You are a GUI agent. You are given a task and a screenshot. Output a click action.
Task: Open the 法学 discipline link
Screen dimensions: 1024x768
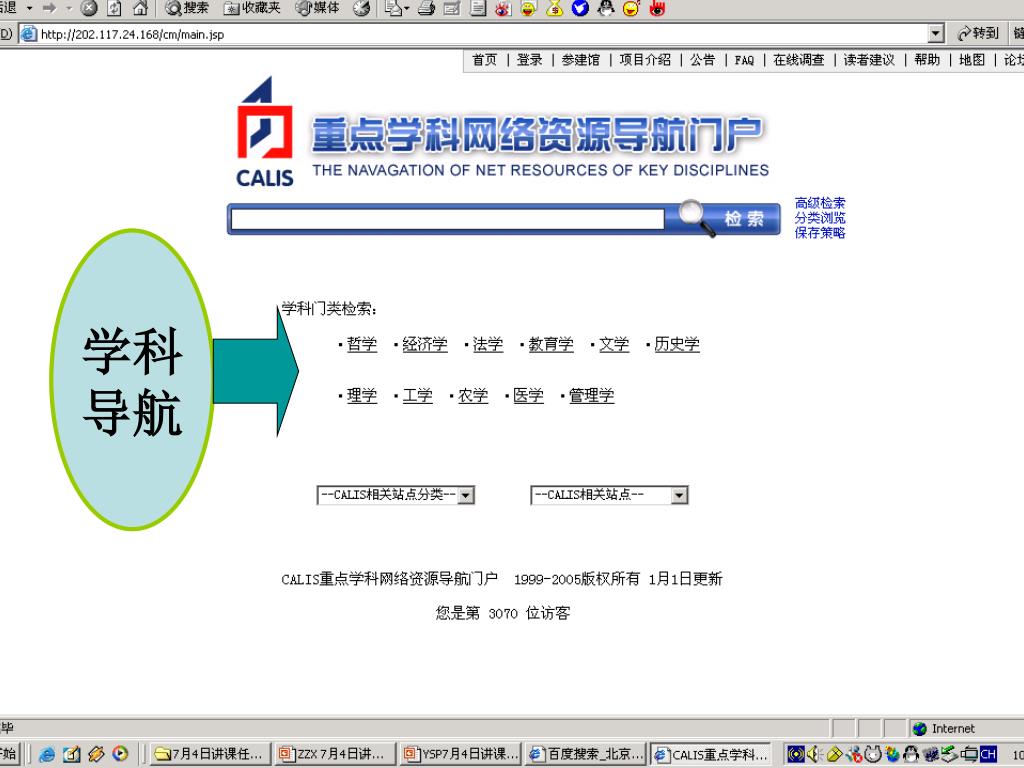point(488,344)
